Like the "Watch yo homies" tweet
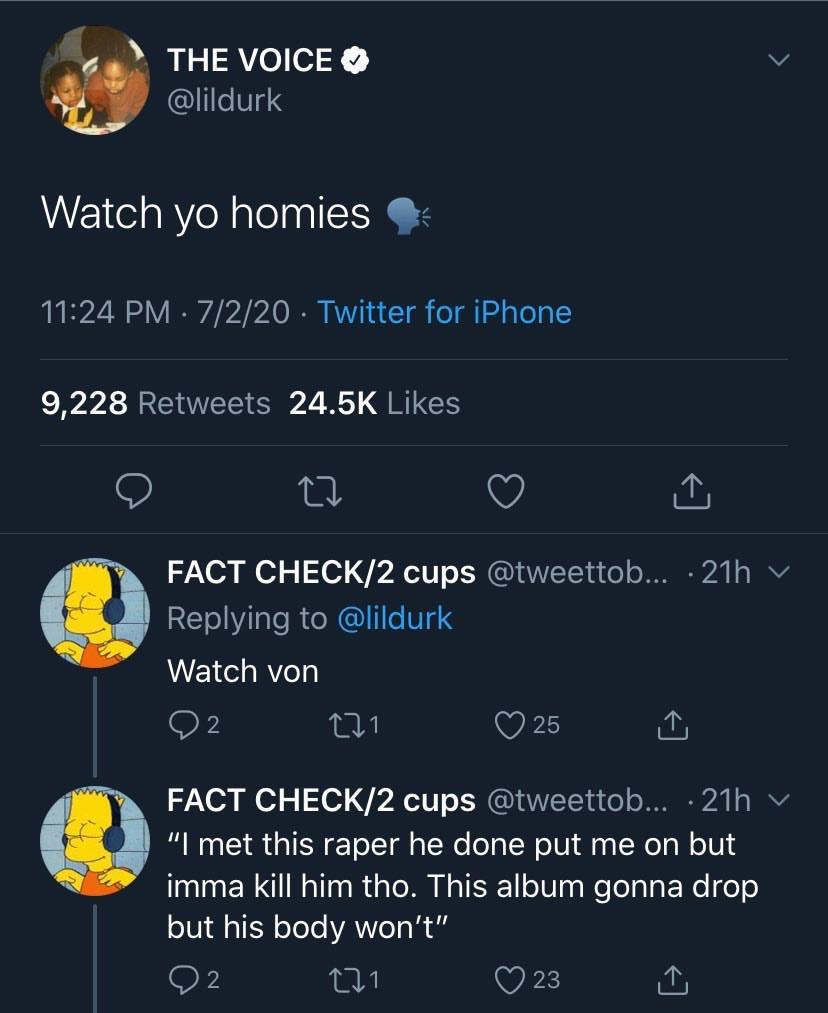Image resolution: width=828 pixels, height=1013 pixels. tap(505, 490)
